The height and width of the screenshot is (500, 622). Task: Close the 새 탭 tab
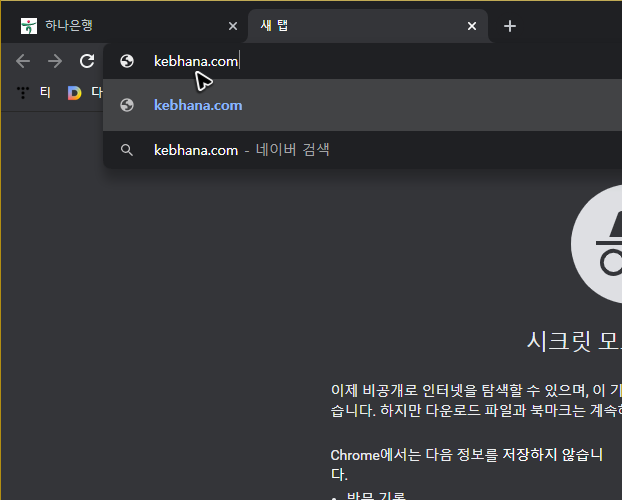[472, 26]
